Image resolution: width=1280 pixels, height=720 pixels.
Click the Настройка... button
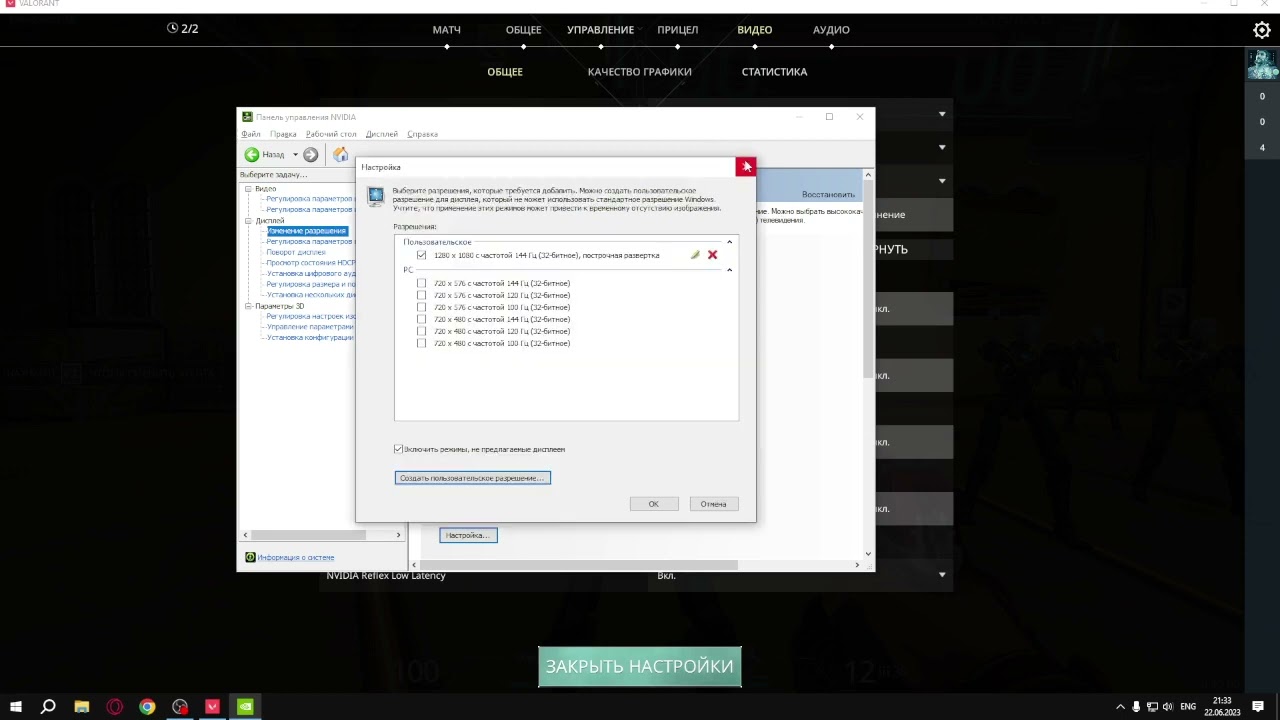tap(468, 535)
